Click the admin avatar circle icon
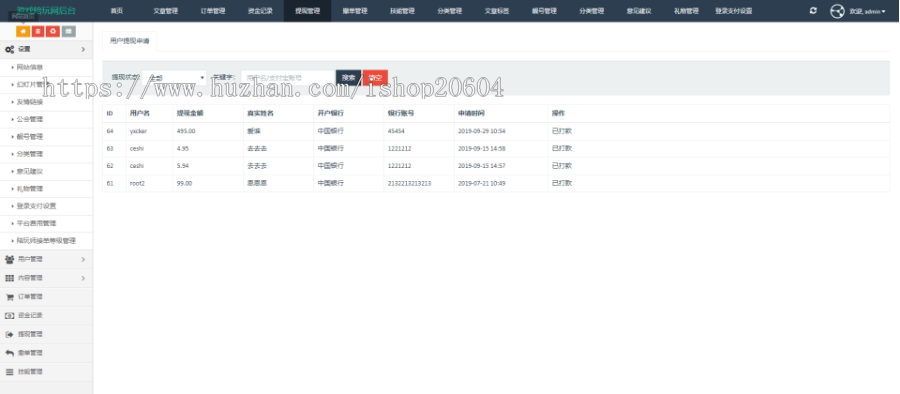 [x=837, y=11]
